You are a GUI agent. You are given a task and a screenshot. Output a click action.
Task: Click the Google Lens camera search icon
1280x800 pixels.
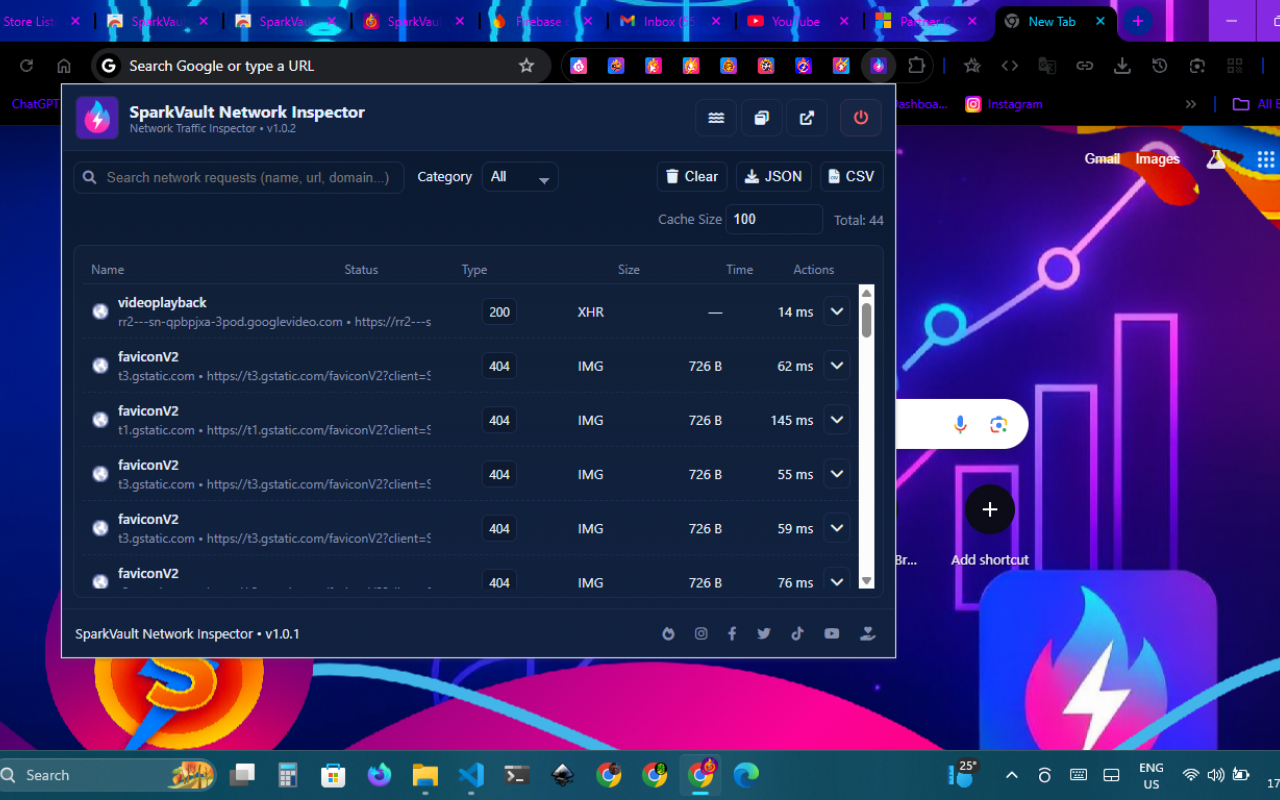[998, 424]
